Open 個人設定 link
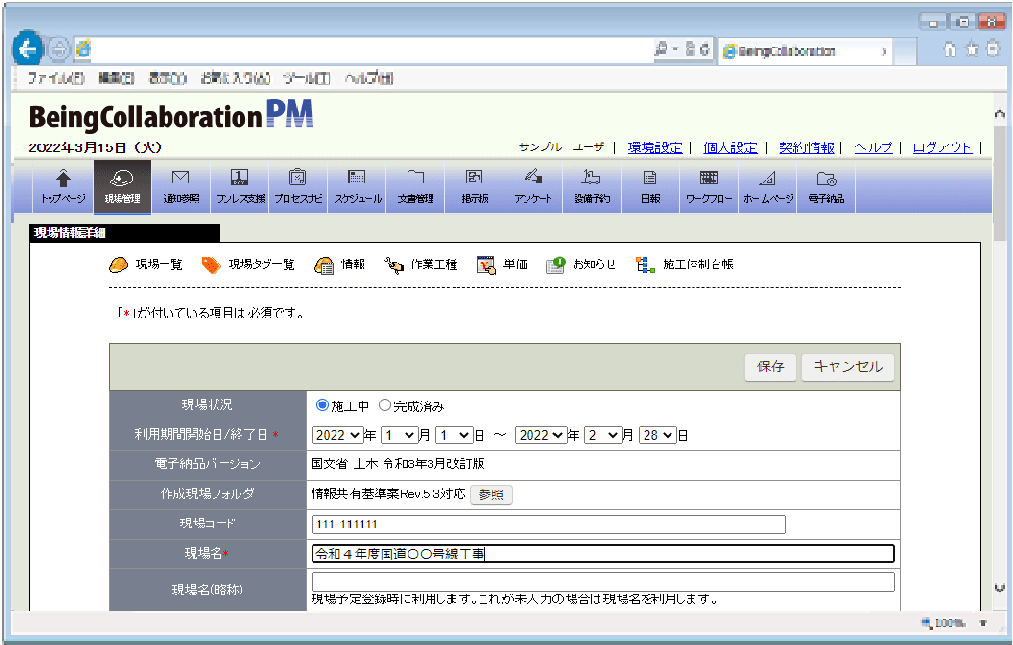Viewport: 1013px width, 645px height. coord(730,147)
